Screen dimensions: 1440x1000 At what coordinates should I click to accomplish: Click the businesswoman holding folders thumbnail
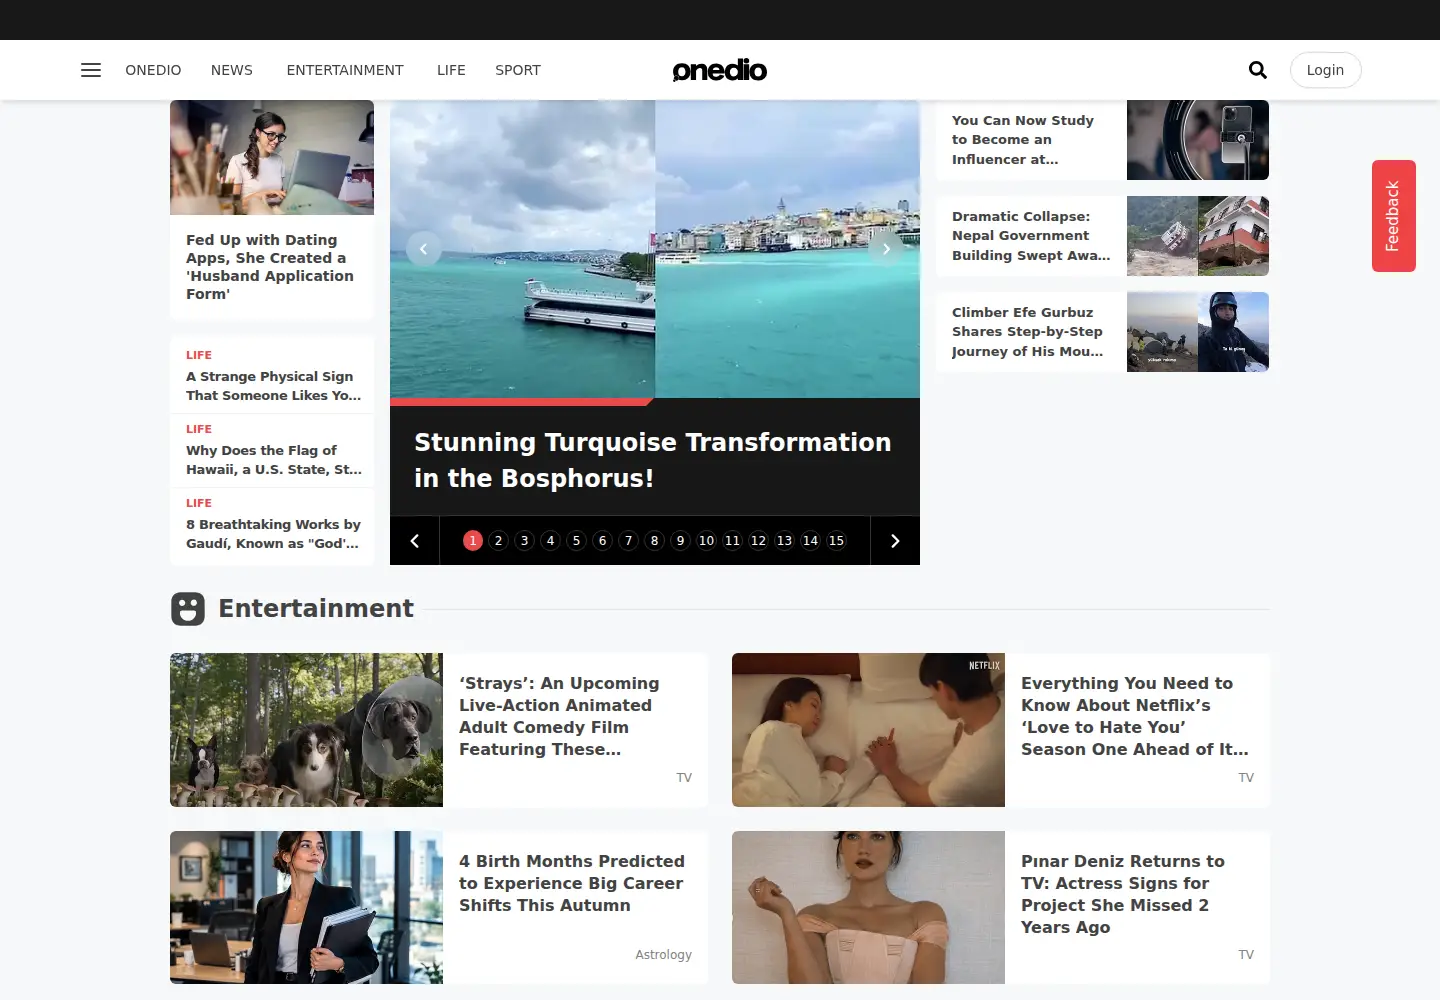pyautogui.click(x=306, y=908)
